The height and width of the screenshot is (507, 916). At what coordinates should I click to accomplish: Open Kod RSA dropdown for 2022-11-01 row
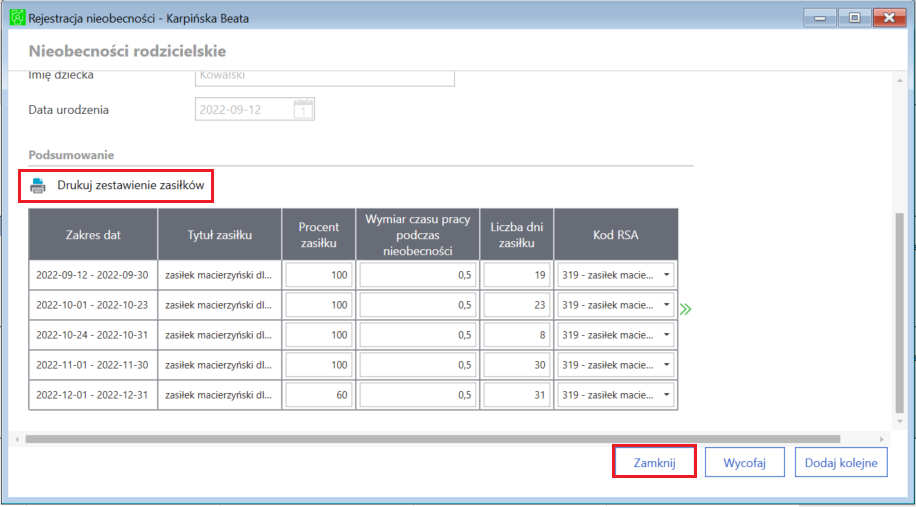click(667, 365)
